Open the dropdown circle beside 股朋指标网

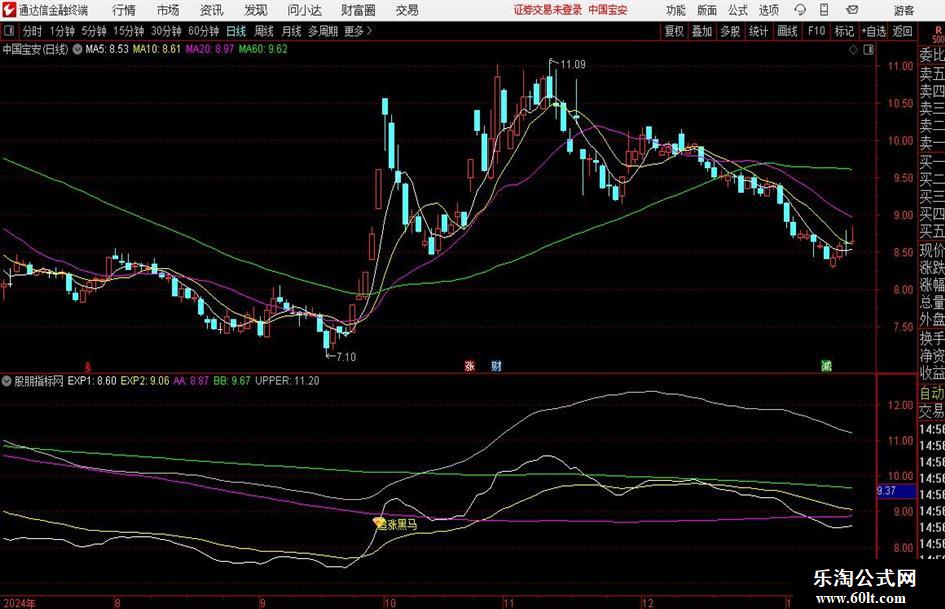[7, 380]
